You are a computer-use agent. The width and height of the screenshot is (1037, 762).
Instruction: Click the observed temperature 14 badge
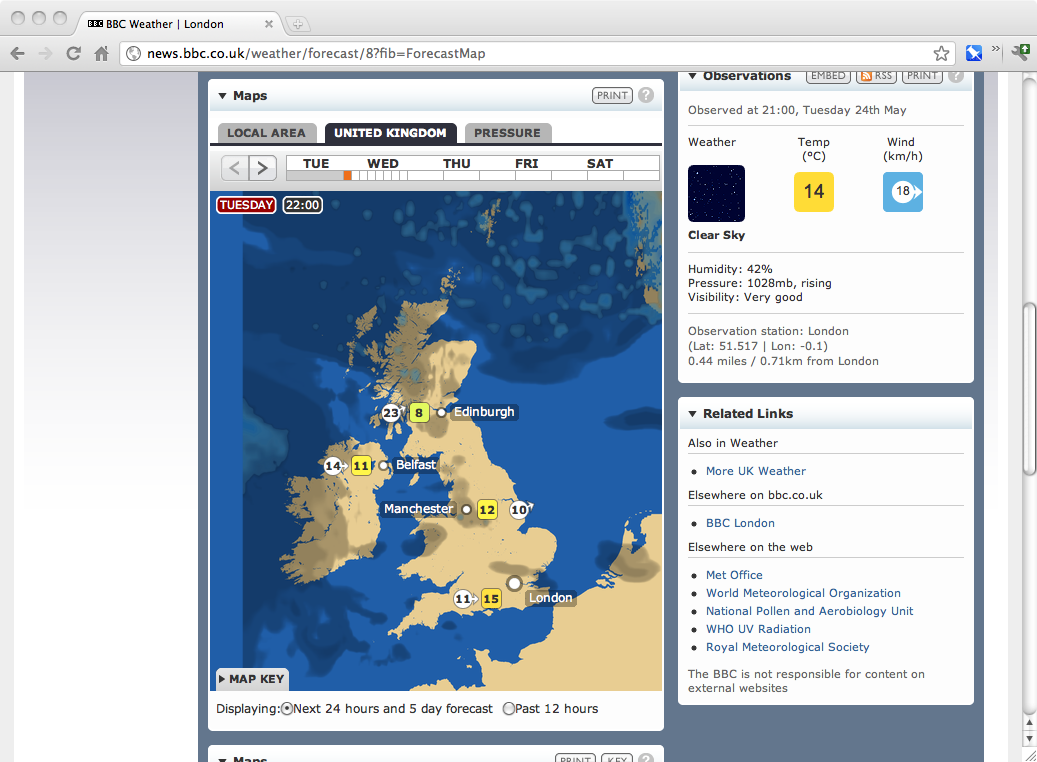pyautogui.click(x=813, y=192)
